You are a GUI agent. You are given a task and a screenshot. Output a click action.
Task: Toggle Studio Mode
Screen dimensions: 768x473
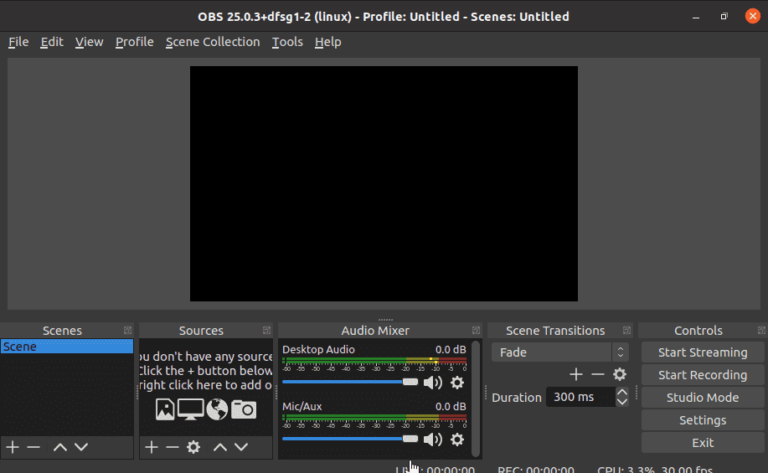[x=702, y=397]
